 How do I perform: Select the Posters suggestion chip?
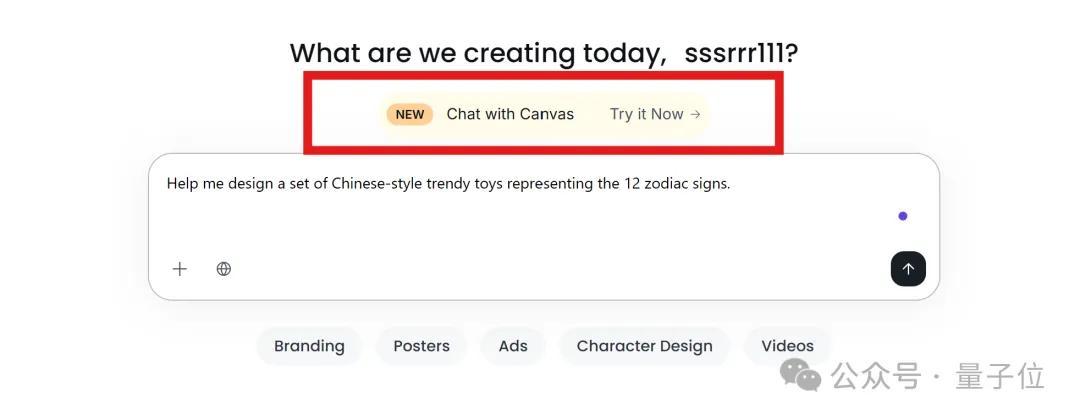(x=422, y=346)
